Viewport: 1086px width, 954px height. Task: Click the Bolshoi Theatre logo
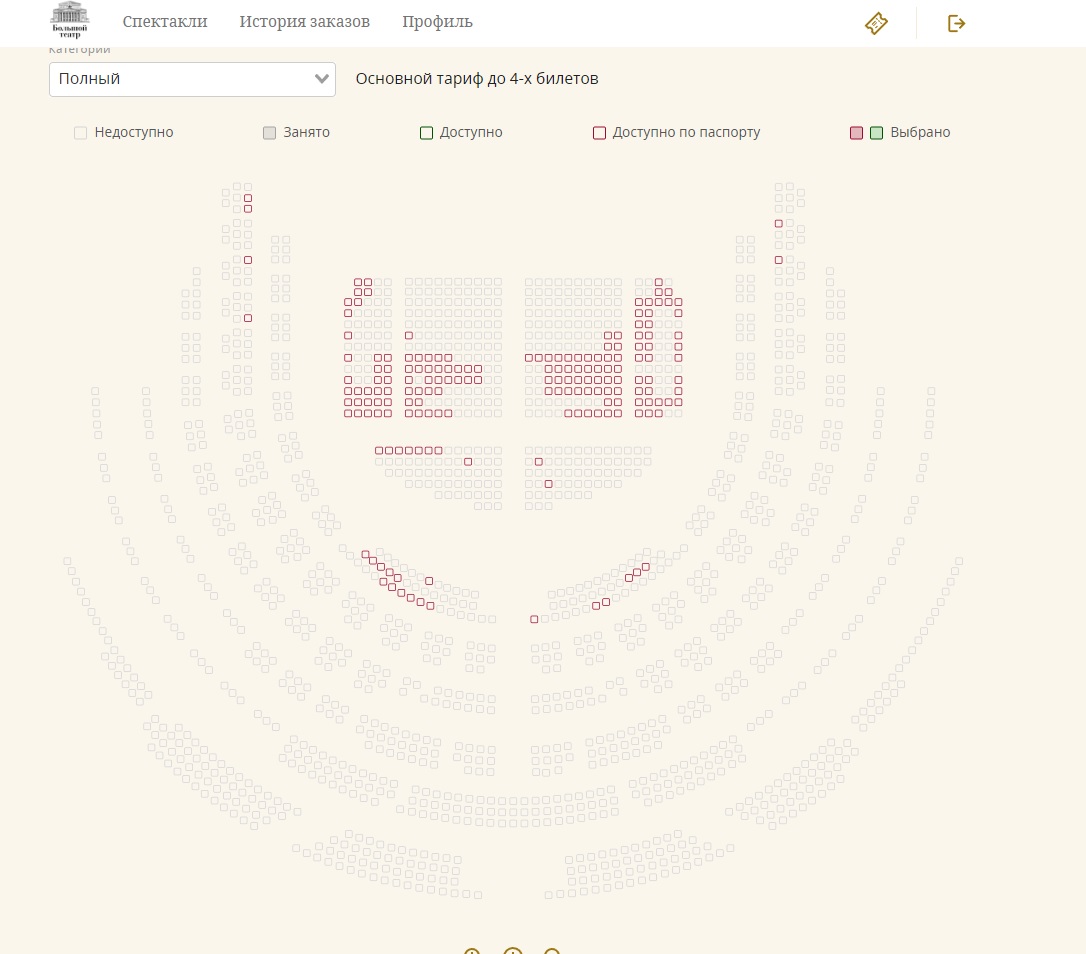[69, 20]
